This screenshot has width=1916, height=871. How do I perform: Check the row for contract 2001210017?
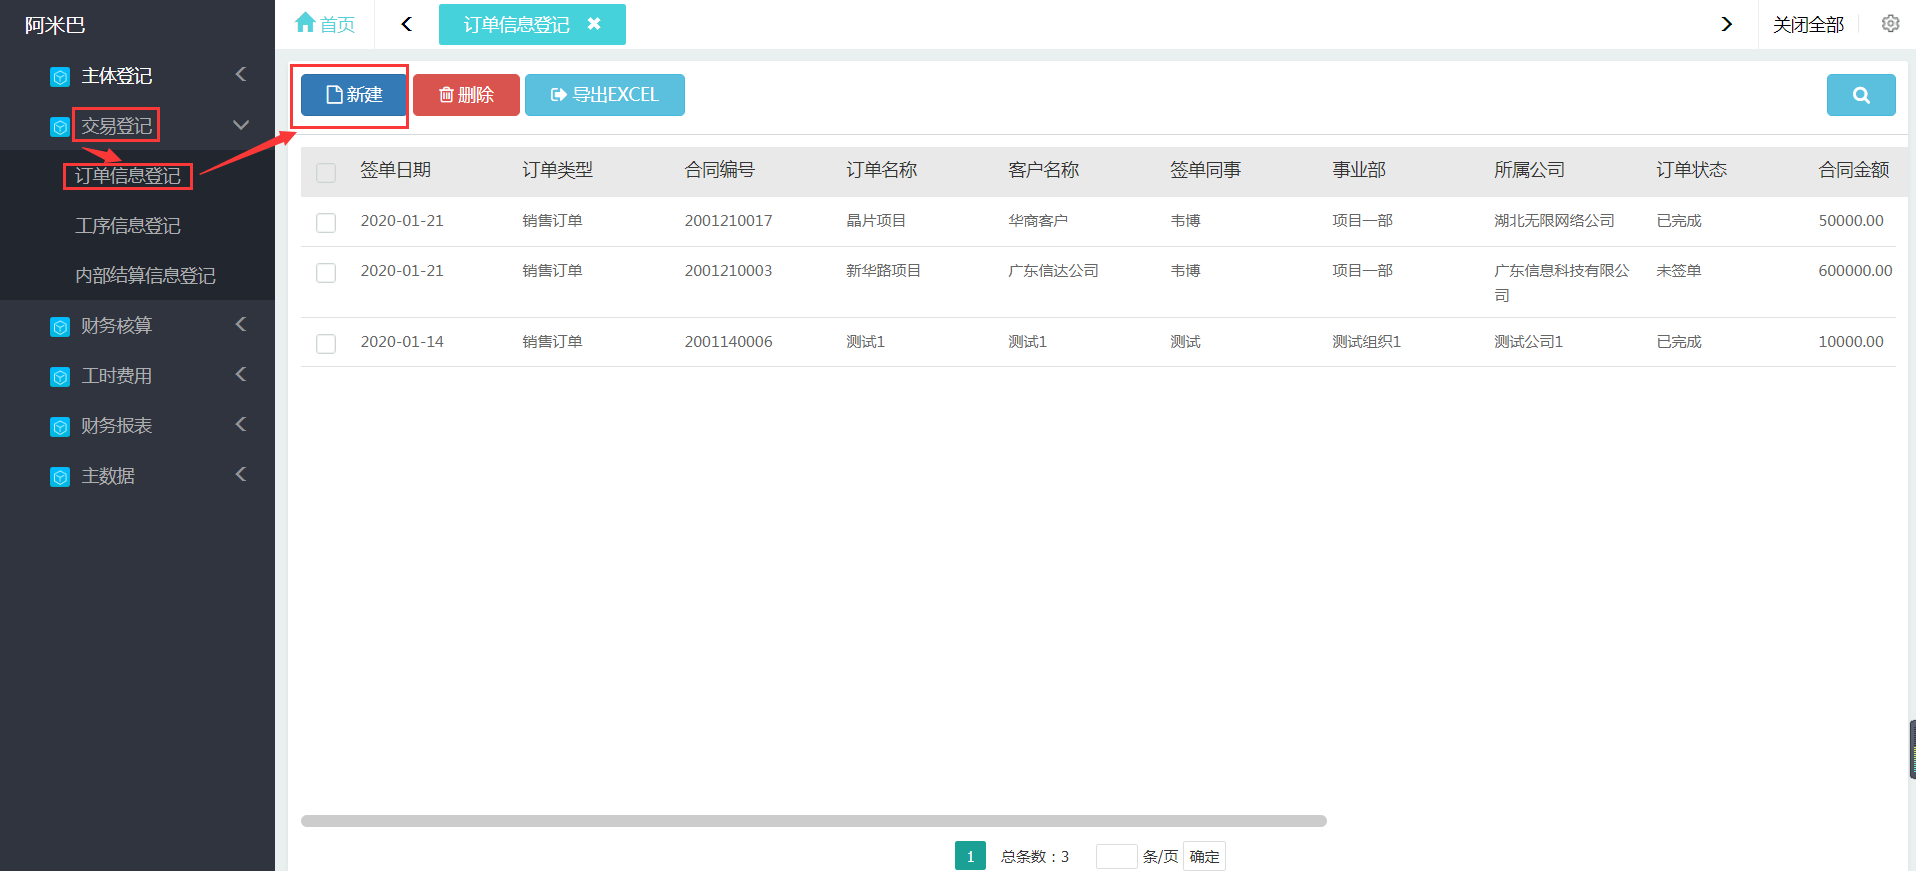326,222
